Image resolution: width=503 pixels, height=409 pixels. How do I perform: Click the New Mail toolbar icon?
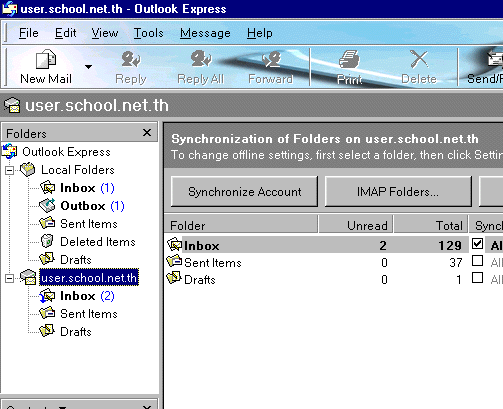[x=46, y=60]
